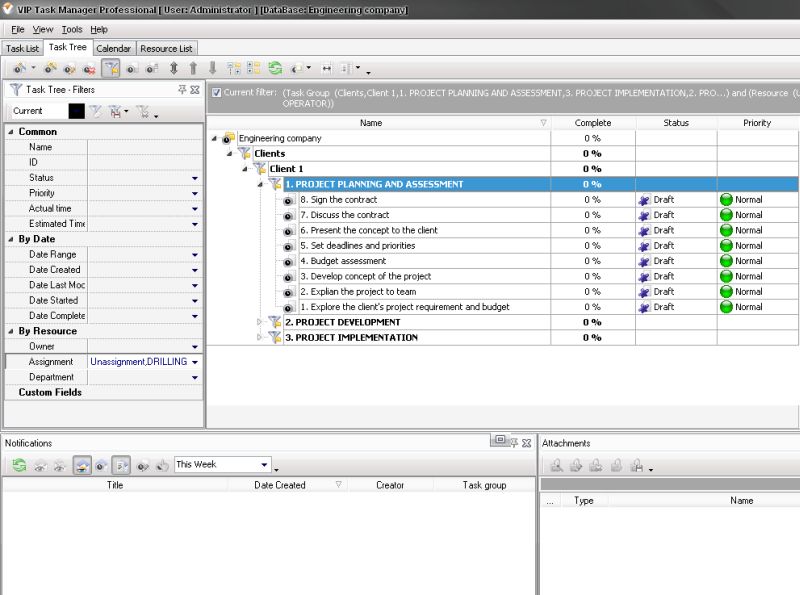Click the double-headed vertical arrow toolbar icon
800x595 pixels.
173,68
